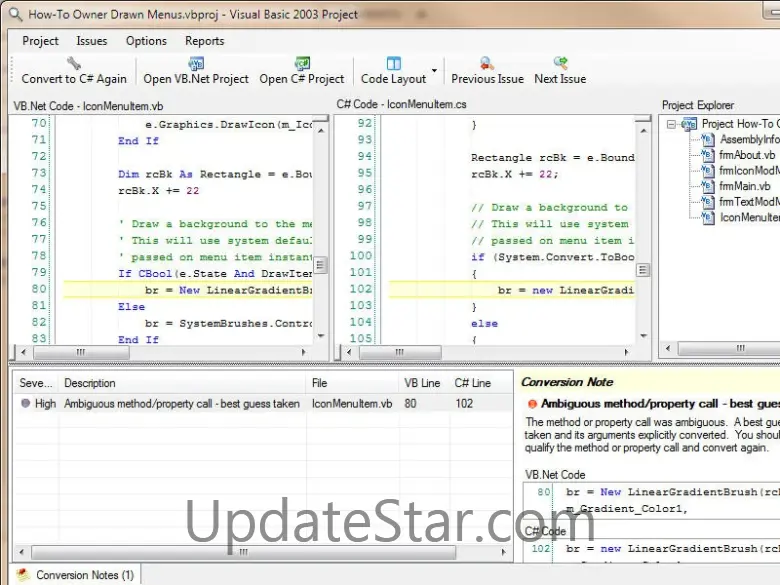
Task: Click the AssemblyInfo file icon
Action: (707, 139)
